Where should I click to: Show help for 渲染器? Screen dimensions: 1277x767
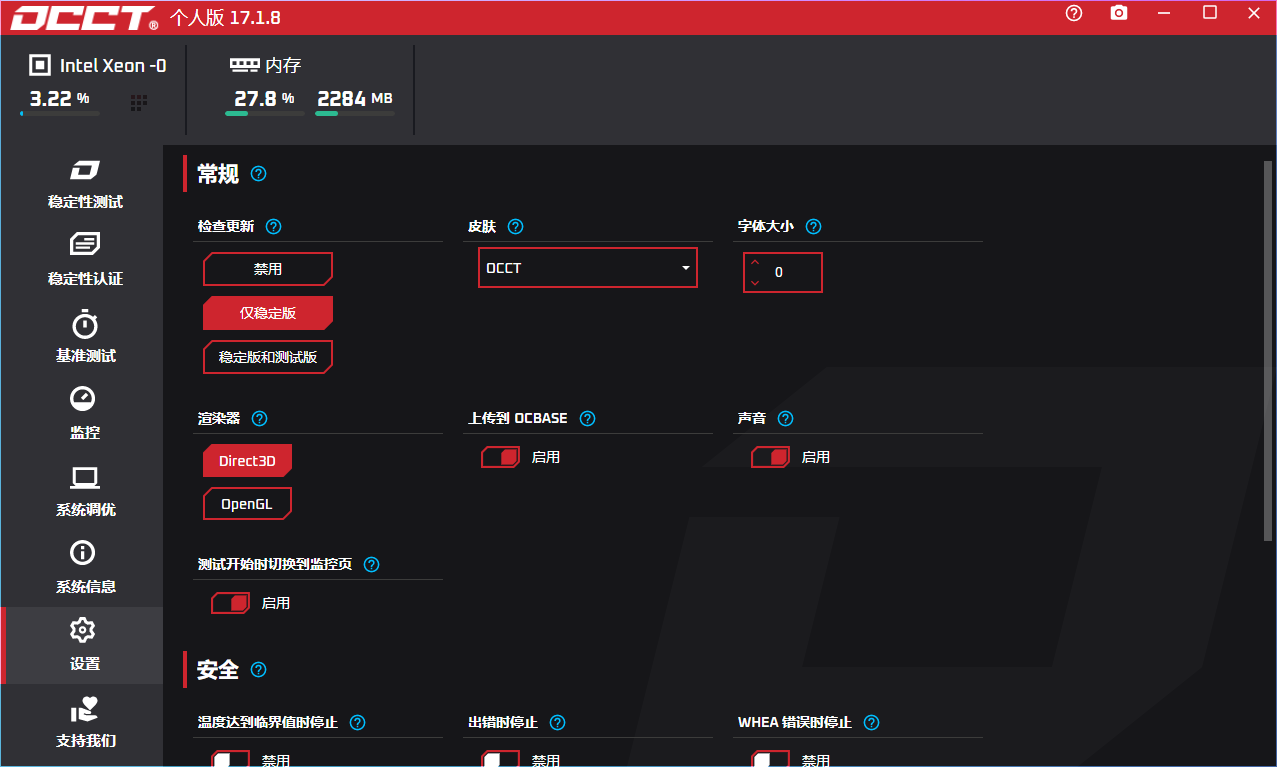[x=260, y=419]
